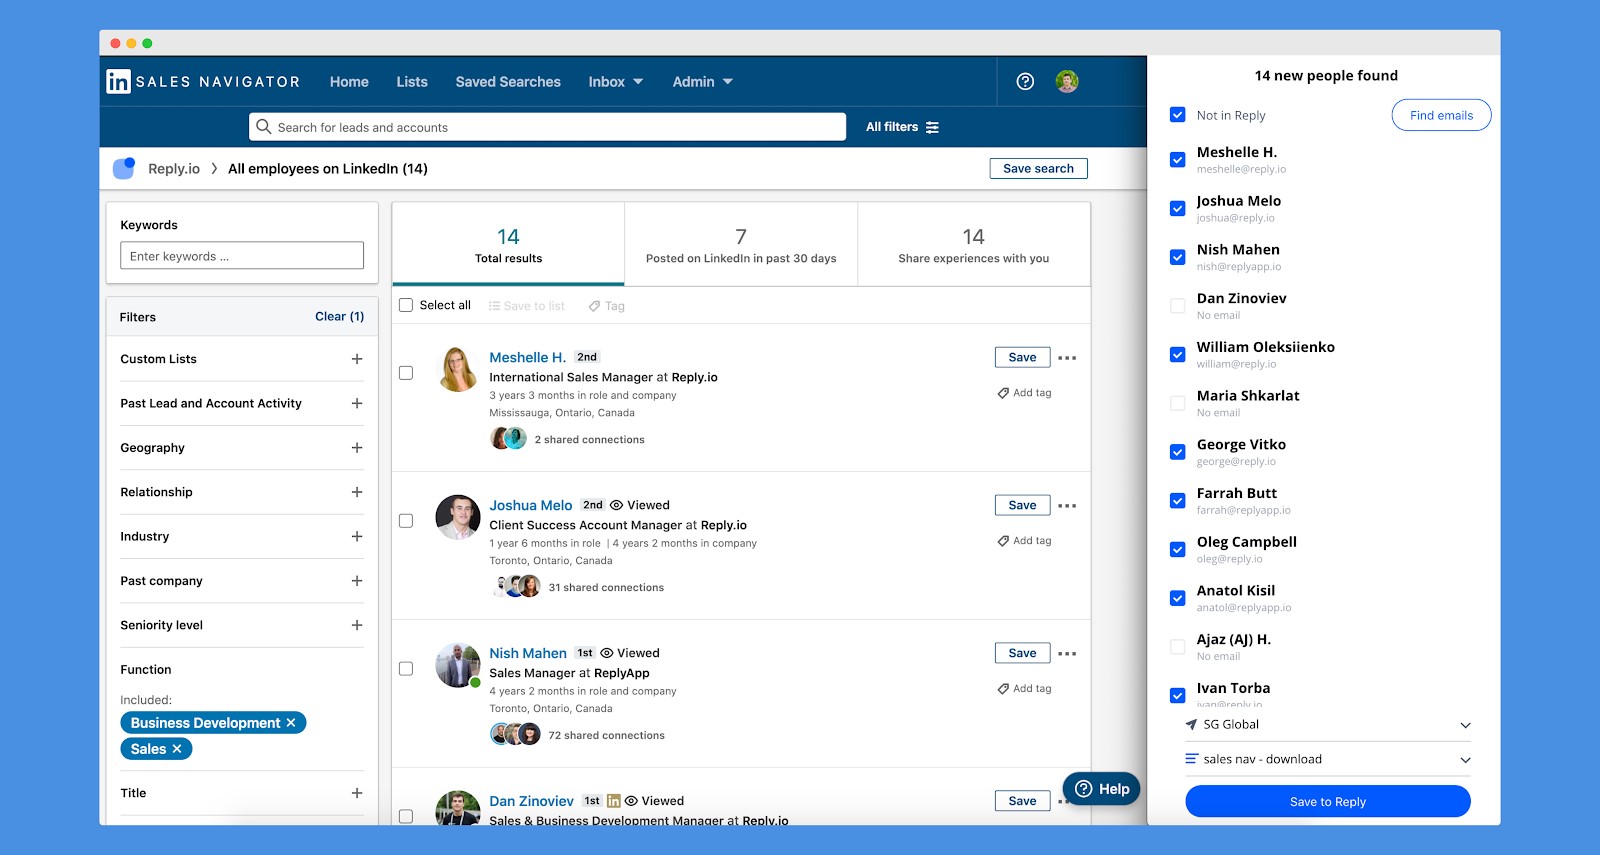Expand the Industry filter
This screenshot has height=855, width=1600.
tap(357, 536)
